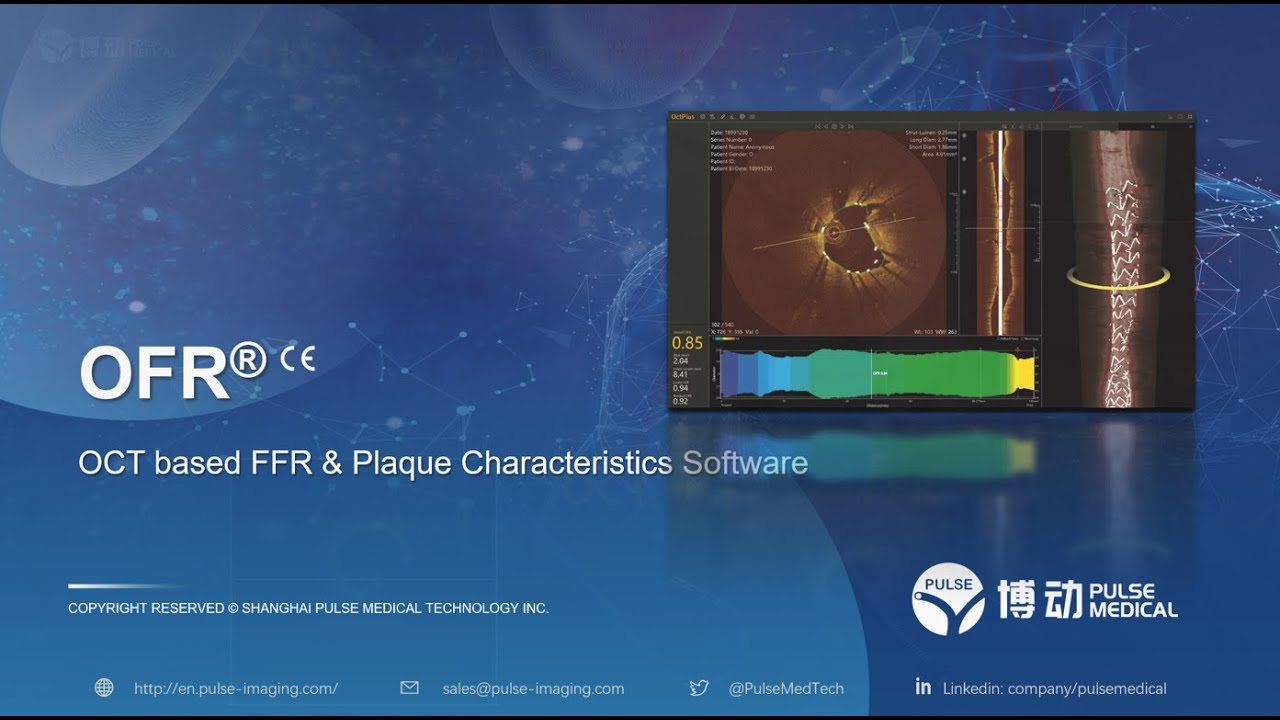Viewport: 1280px width, 720px height.
Task: Jump to the last frame in the OCT viewer
Action: click(851, 126)
